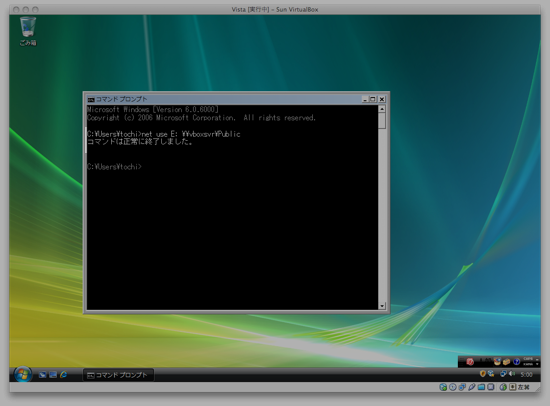Click VirtualBox USB devices status icon

click(x=472, y=387)
